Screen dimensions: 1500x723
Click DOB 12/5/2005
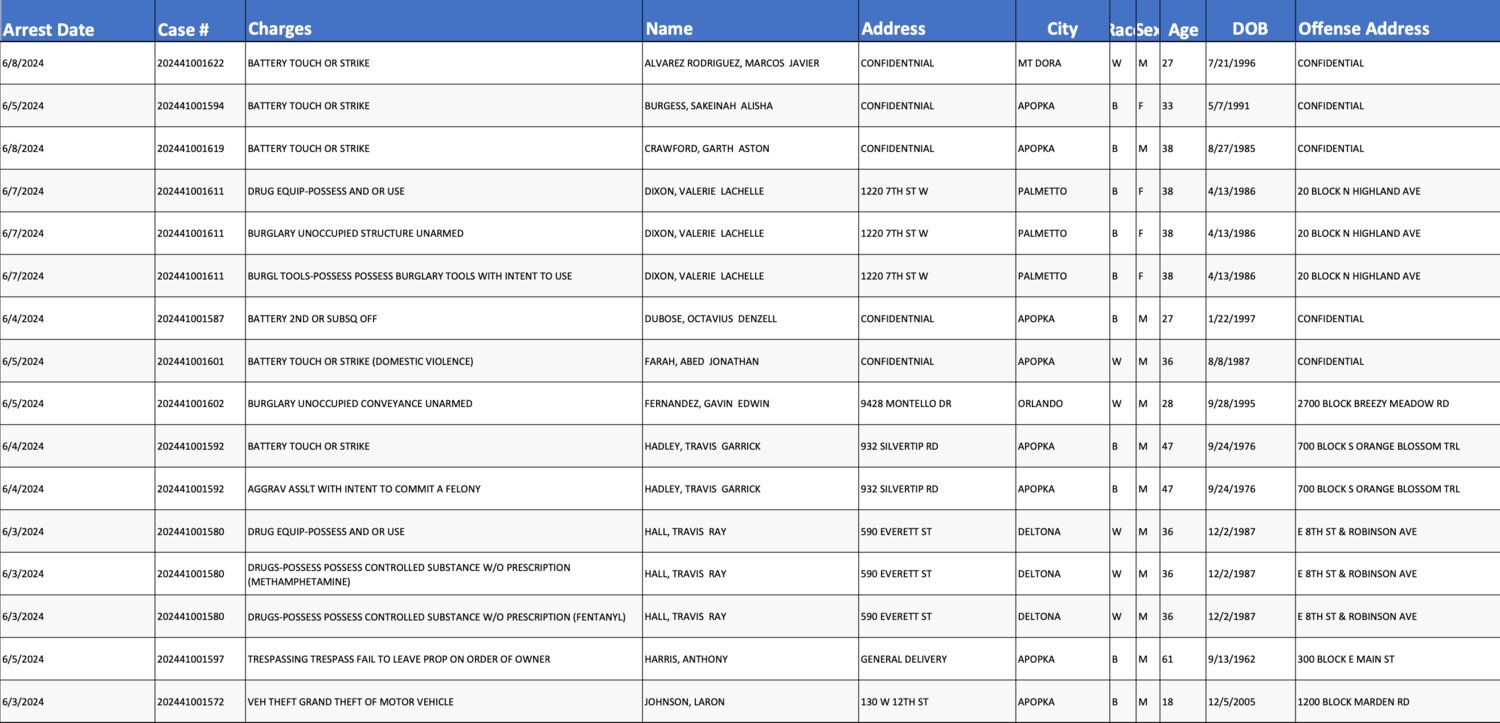pos(1231,702)
